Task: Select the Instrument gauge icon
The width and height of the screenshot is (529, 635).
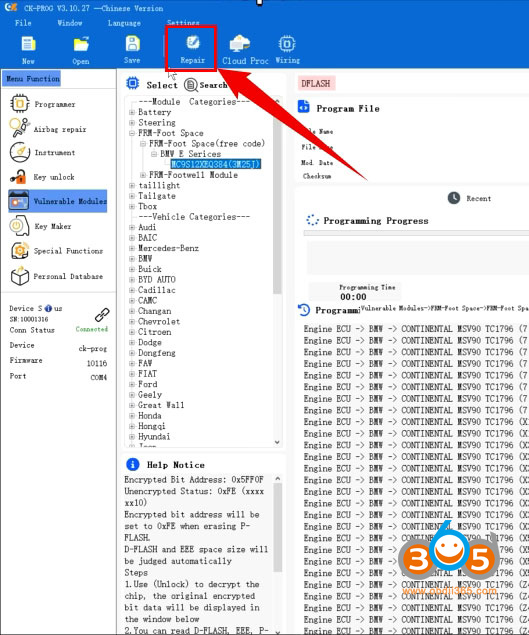Action: [x=19, y=152]
